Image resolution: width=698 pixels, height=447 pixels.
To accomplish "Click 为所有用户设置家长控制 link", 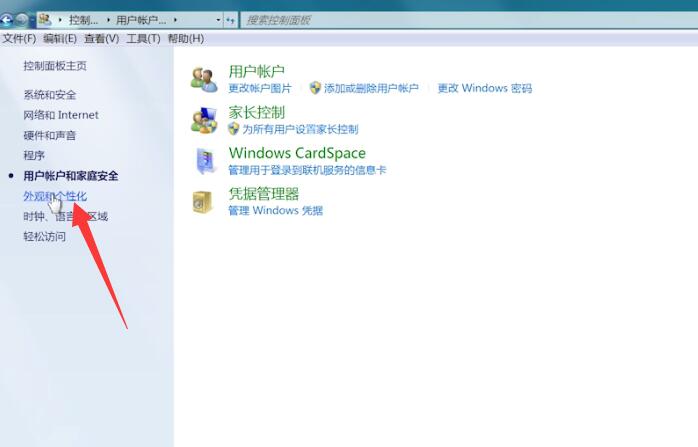I will (x=300, y=129).
